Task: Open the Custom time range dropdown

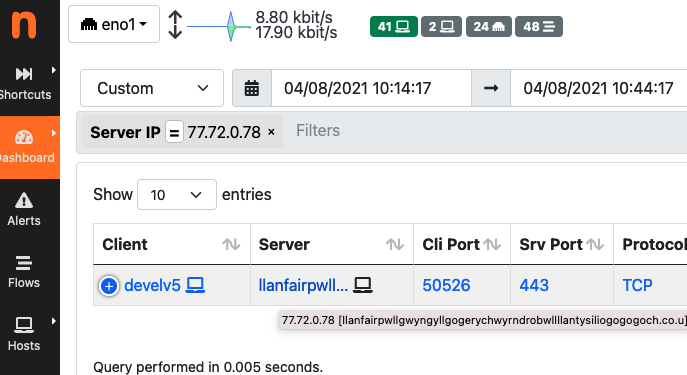Action: (152, 88)
